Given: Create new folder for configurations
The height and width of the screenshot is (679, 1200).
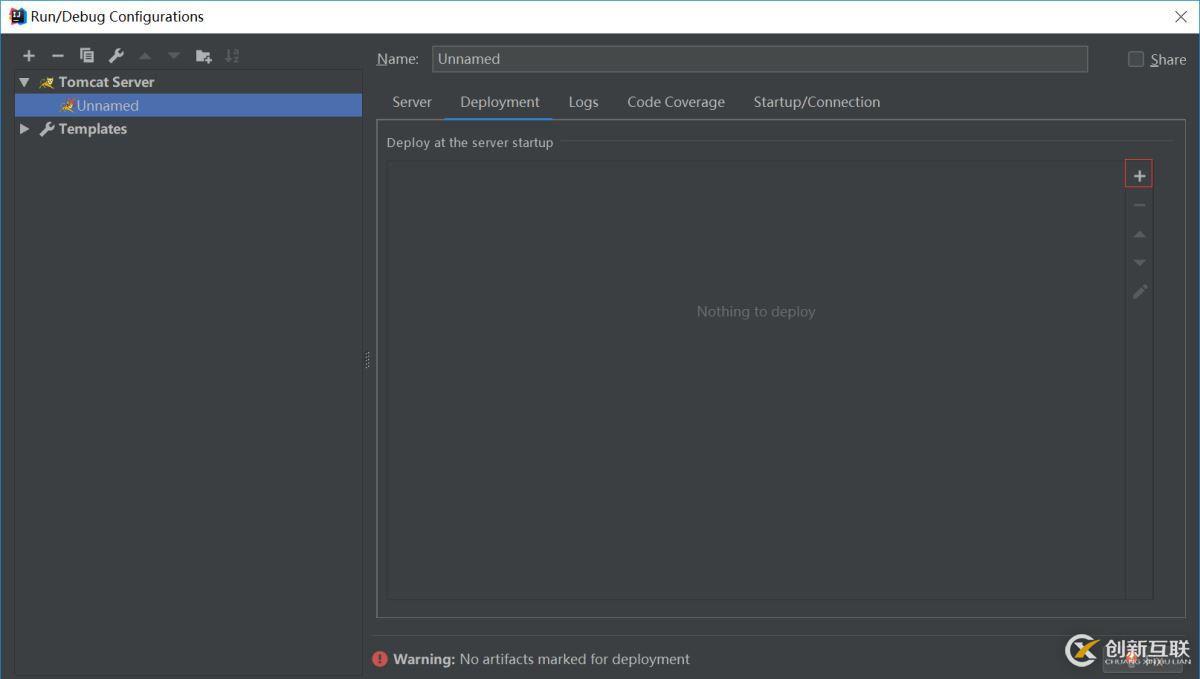Looking at the screenshot, I should 204,56.
